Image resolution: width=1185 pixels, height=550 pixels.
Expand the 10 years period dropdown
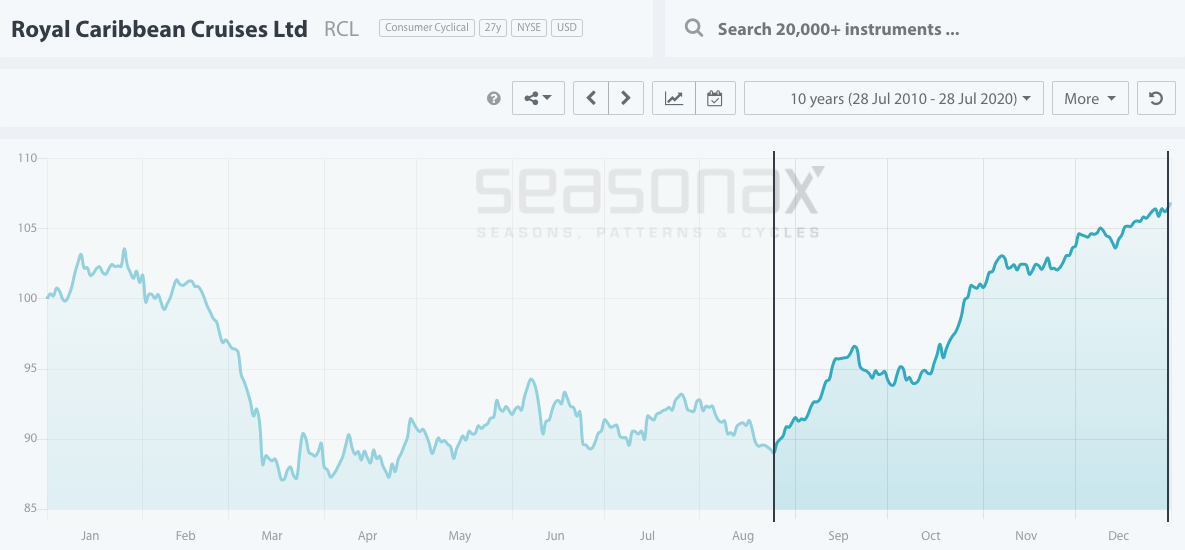click(x=894, y=98)
